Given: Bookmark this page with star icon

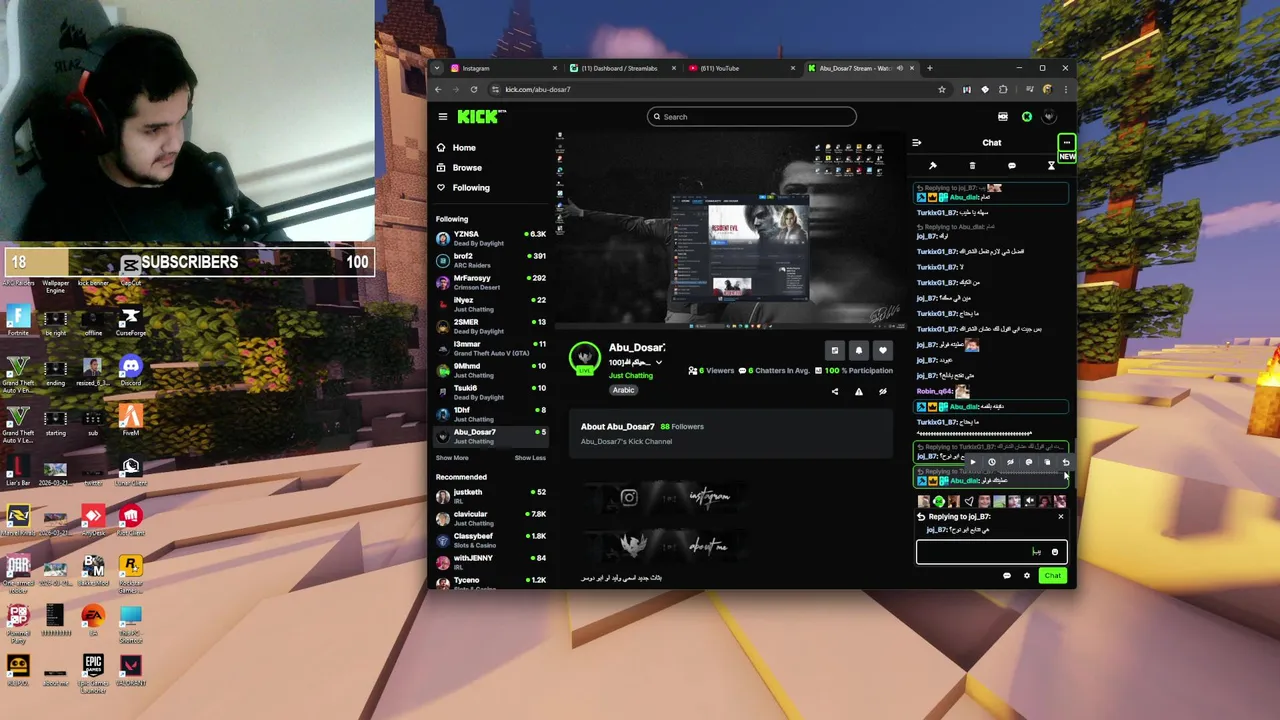Looking at the screenshot, I should [941, 89].
